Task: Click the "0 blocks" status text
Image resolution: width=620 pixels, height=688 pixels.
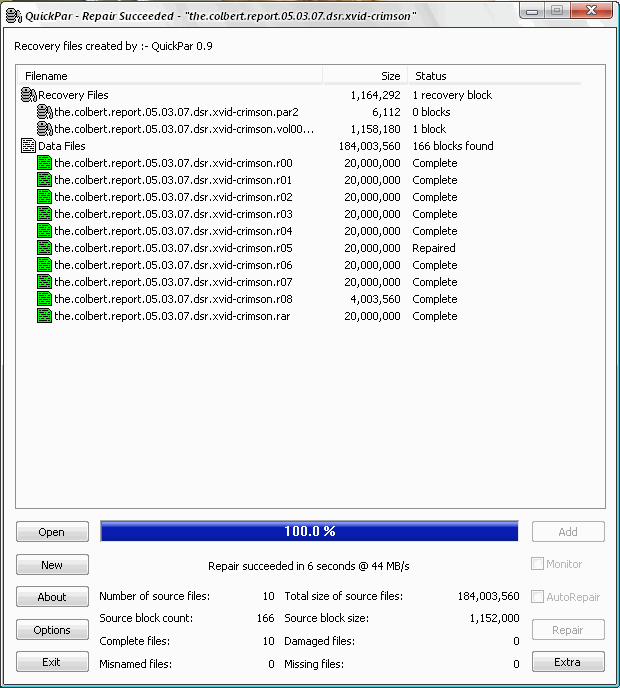Action: (x=431, y=112)
